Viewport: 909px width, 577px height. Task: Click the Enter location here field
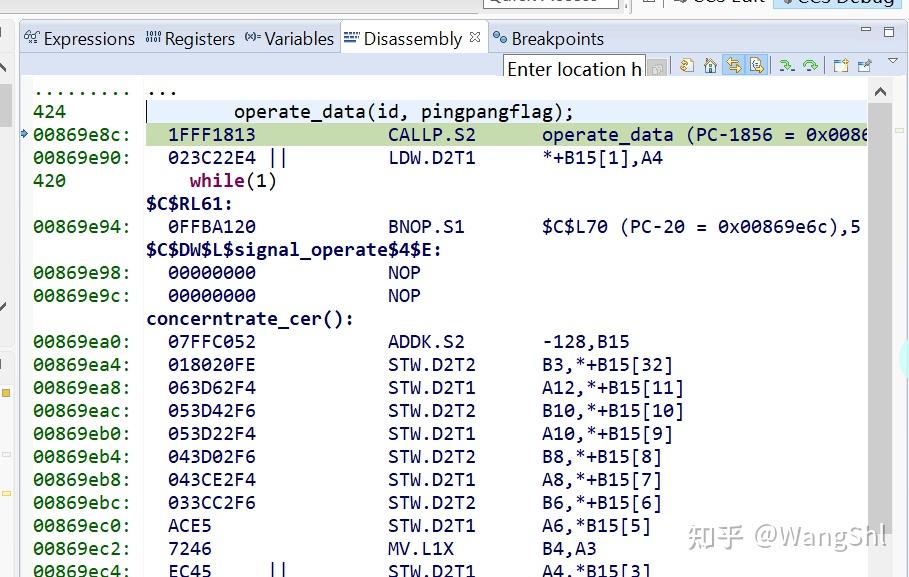pyautogui.click(x=575, y=69)
